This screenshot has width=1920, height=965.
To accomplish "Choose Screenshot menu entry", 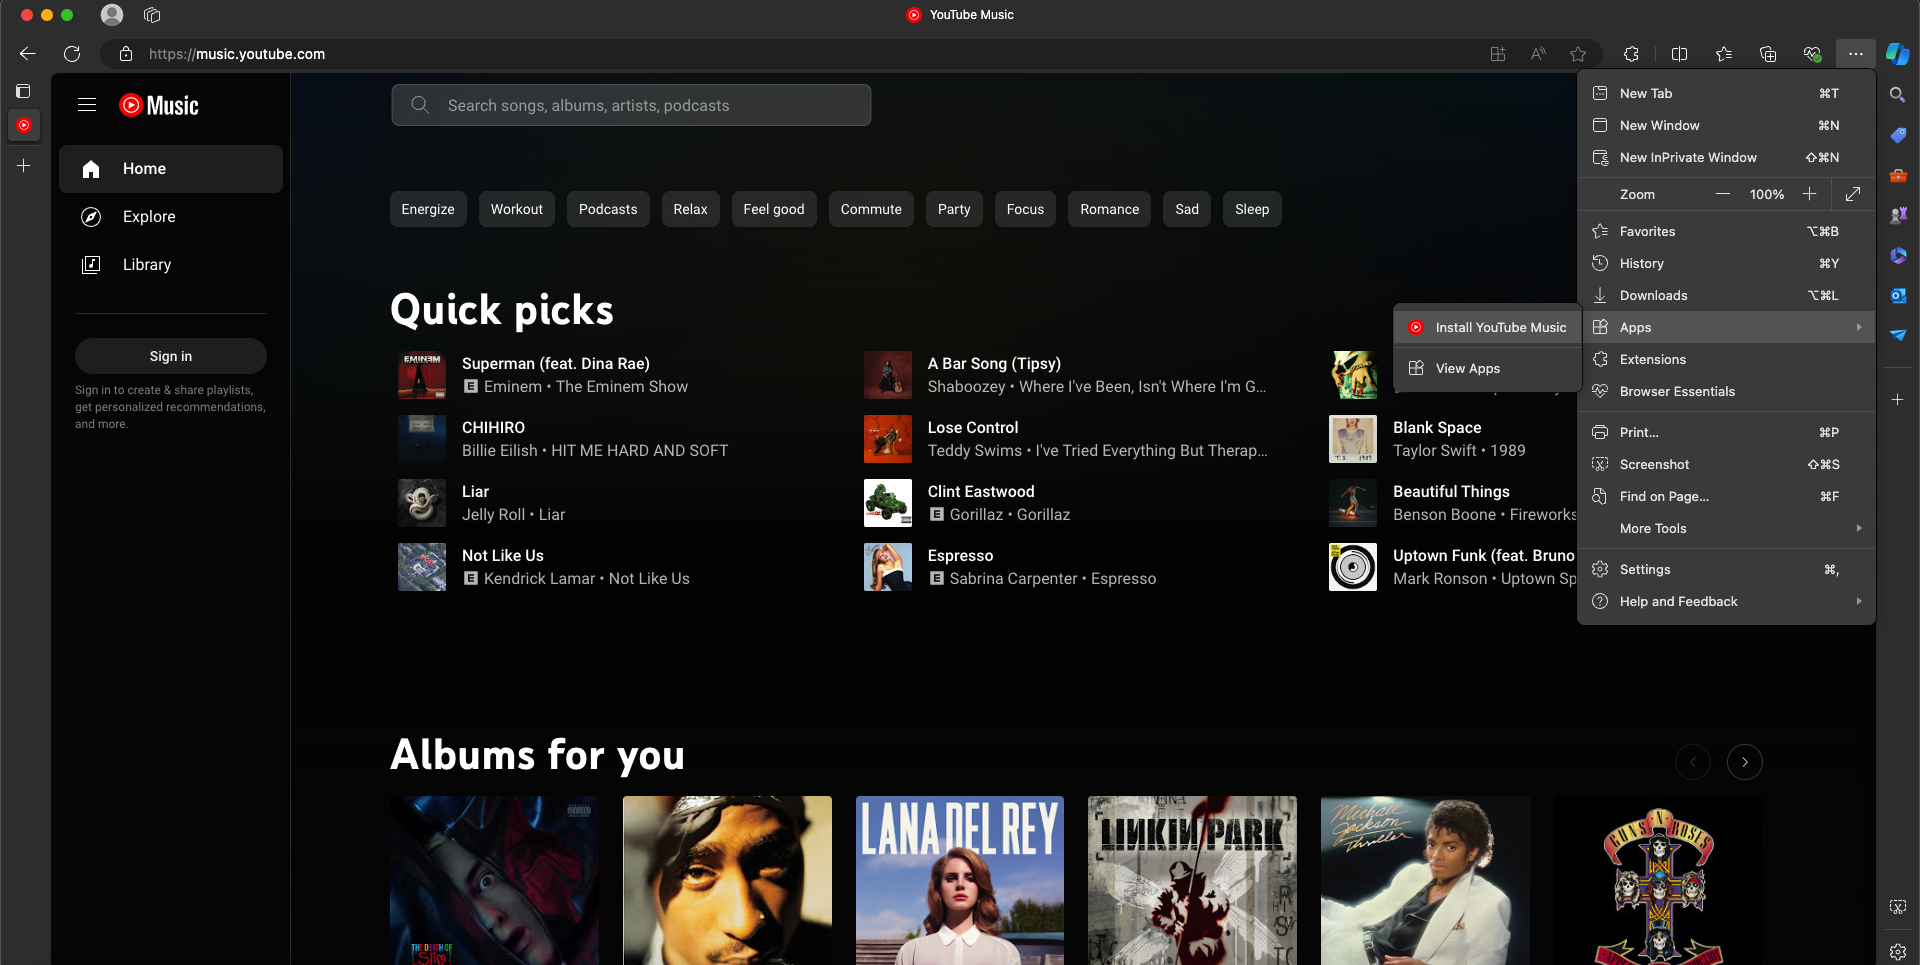I will click(1727, 464).
